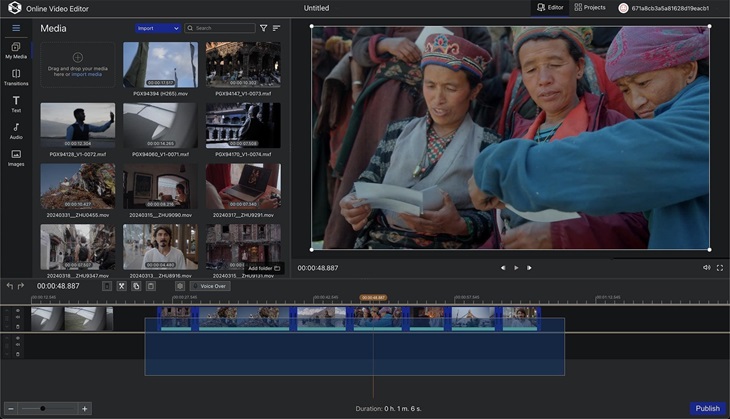Open the sort options menu in Media
The width and height of the screenshot is (730, 419).
276,29
